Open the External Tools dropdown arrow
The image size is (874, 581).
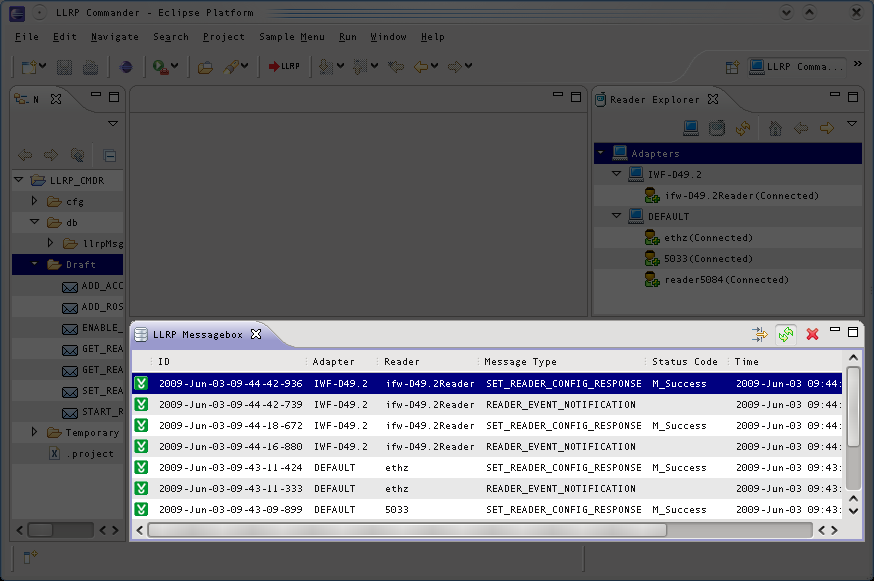click(174, 66)
